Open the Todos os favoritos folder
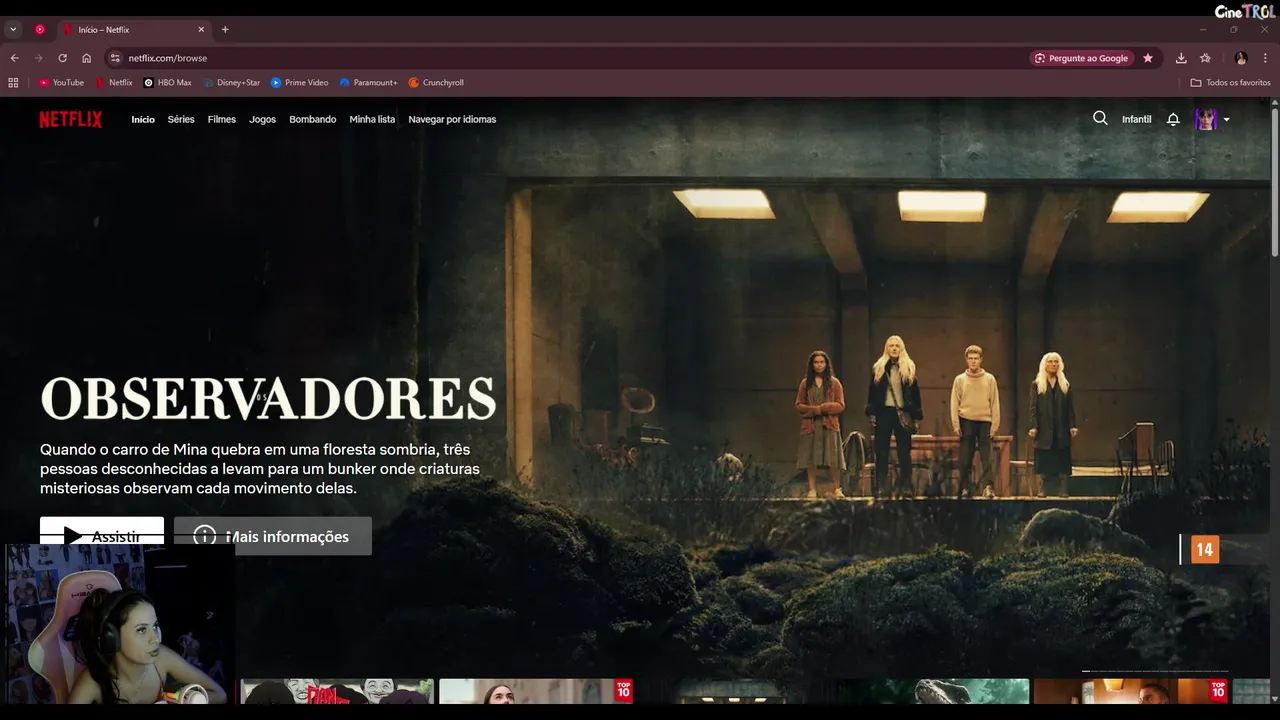This screenshot has width=1280, height=720. (1230, 83)
